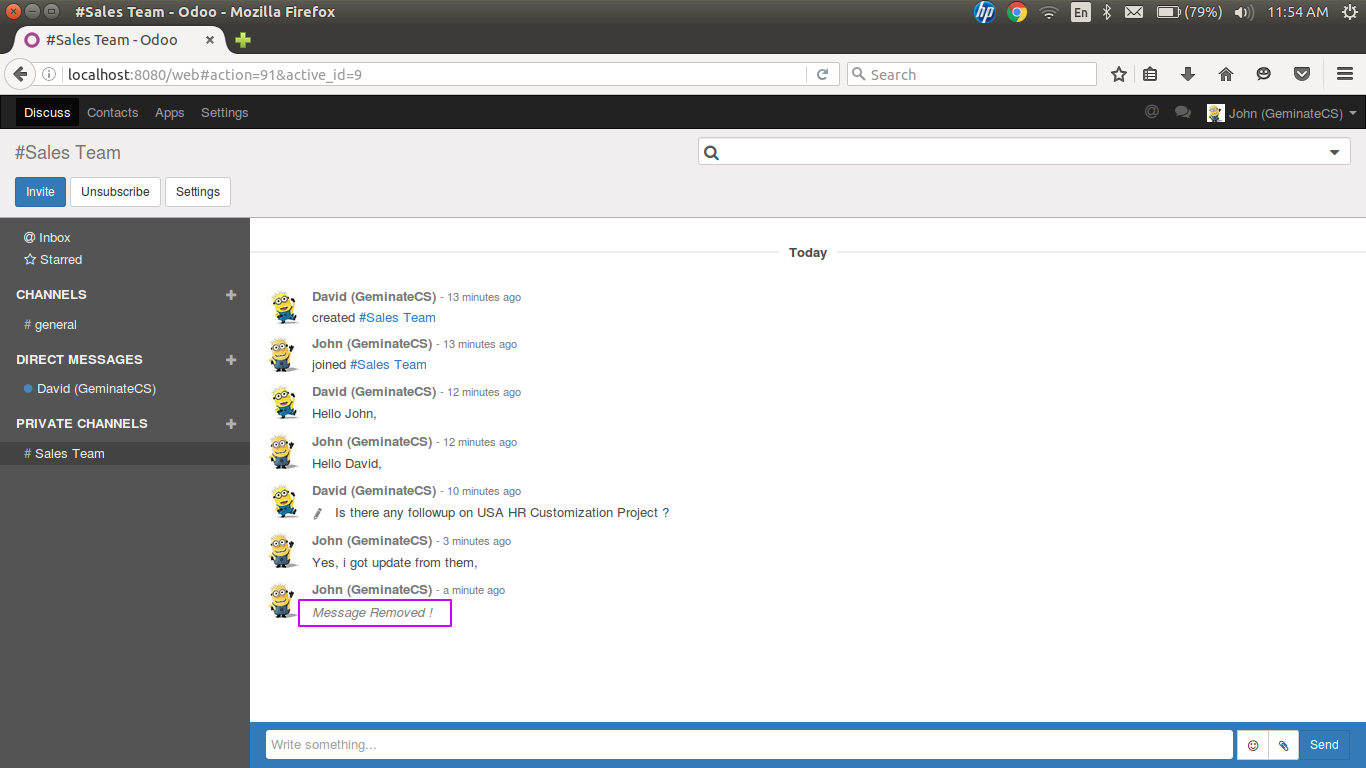
Task: Open the volume speaker indicator
Action: coord(1244,12)
